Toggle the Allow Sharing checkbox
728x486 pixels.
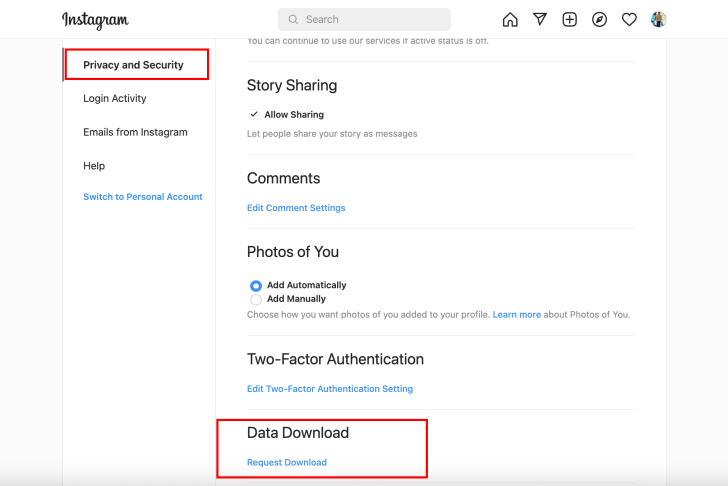[x=254, y=114]
